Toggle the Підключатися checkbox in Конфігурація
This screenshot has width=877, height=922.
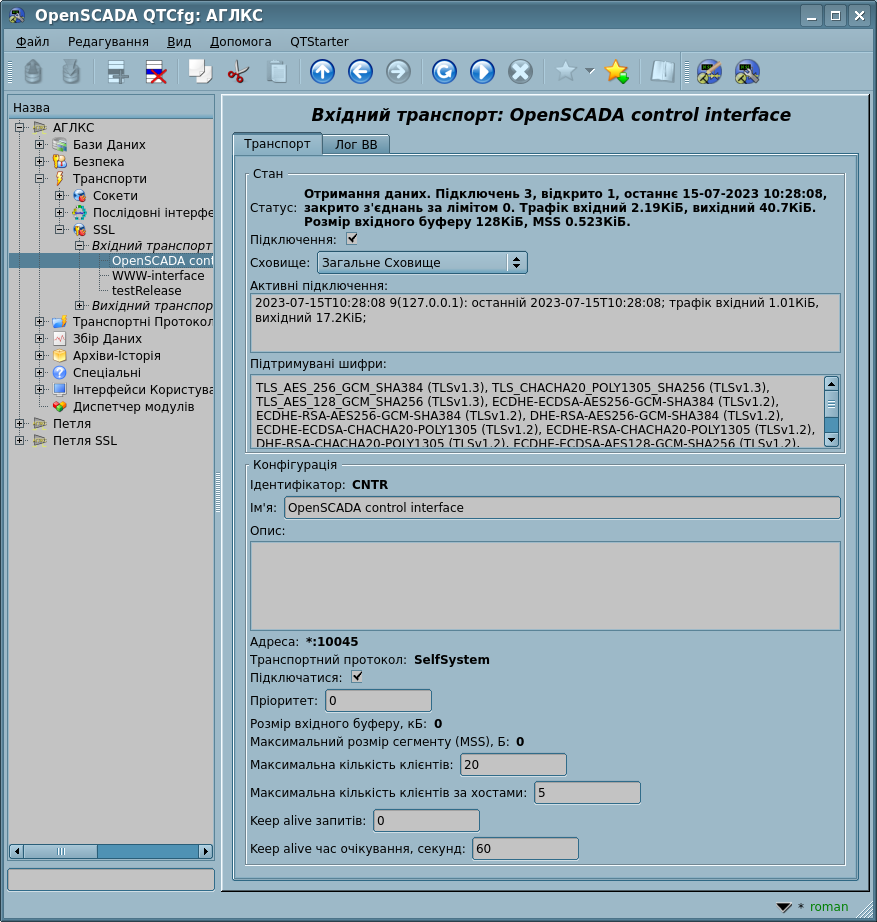pos(356,677)
